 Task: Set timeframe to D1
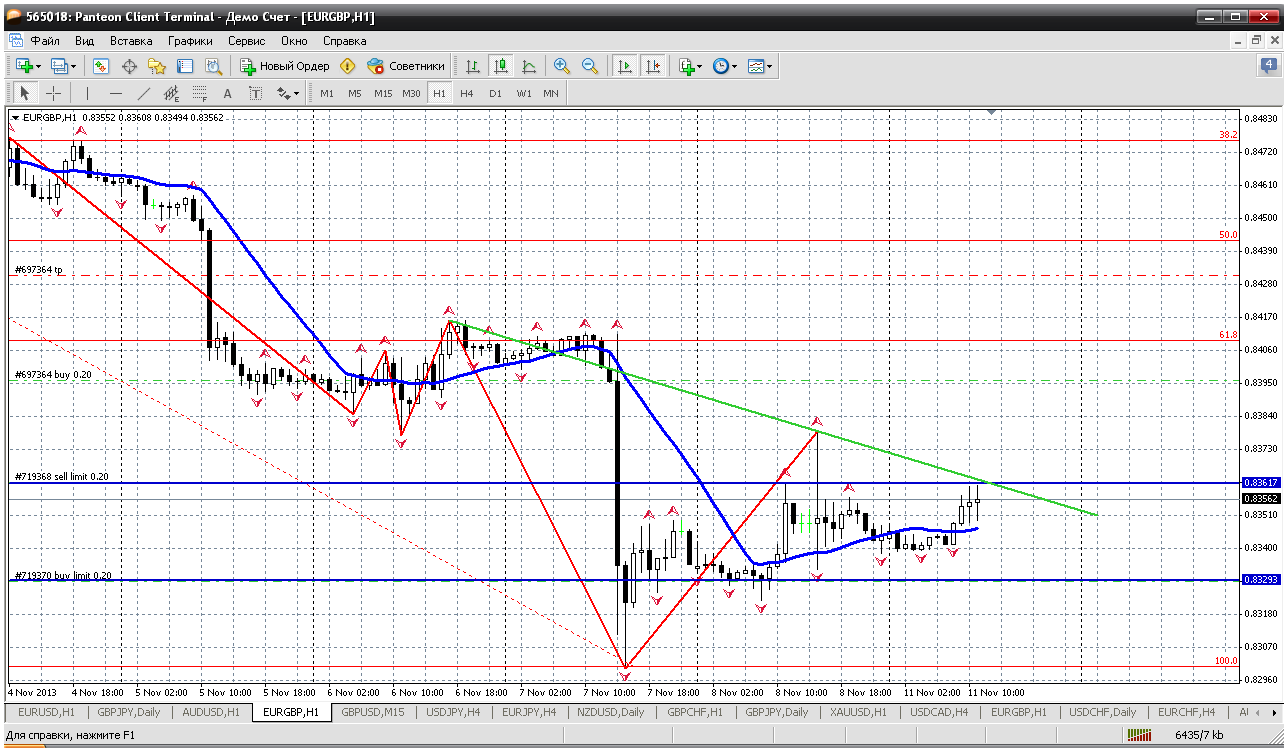point(495,93)
